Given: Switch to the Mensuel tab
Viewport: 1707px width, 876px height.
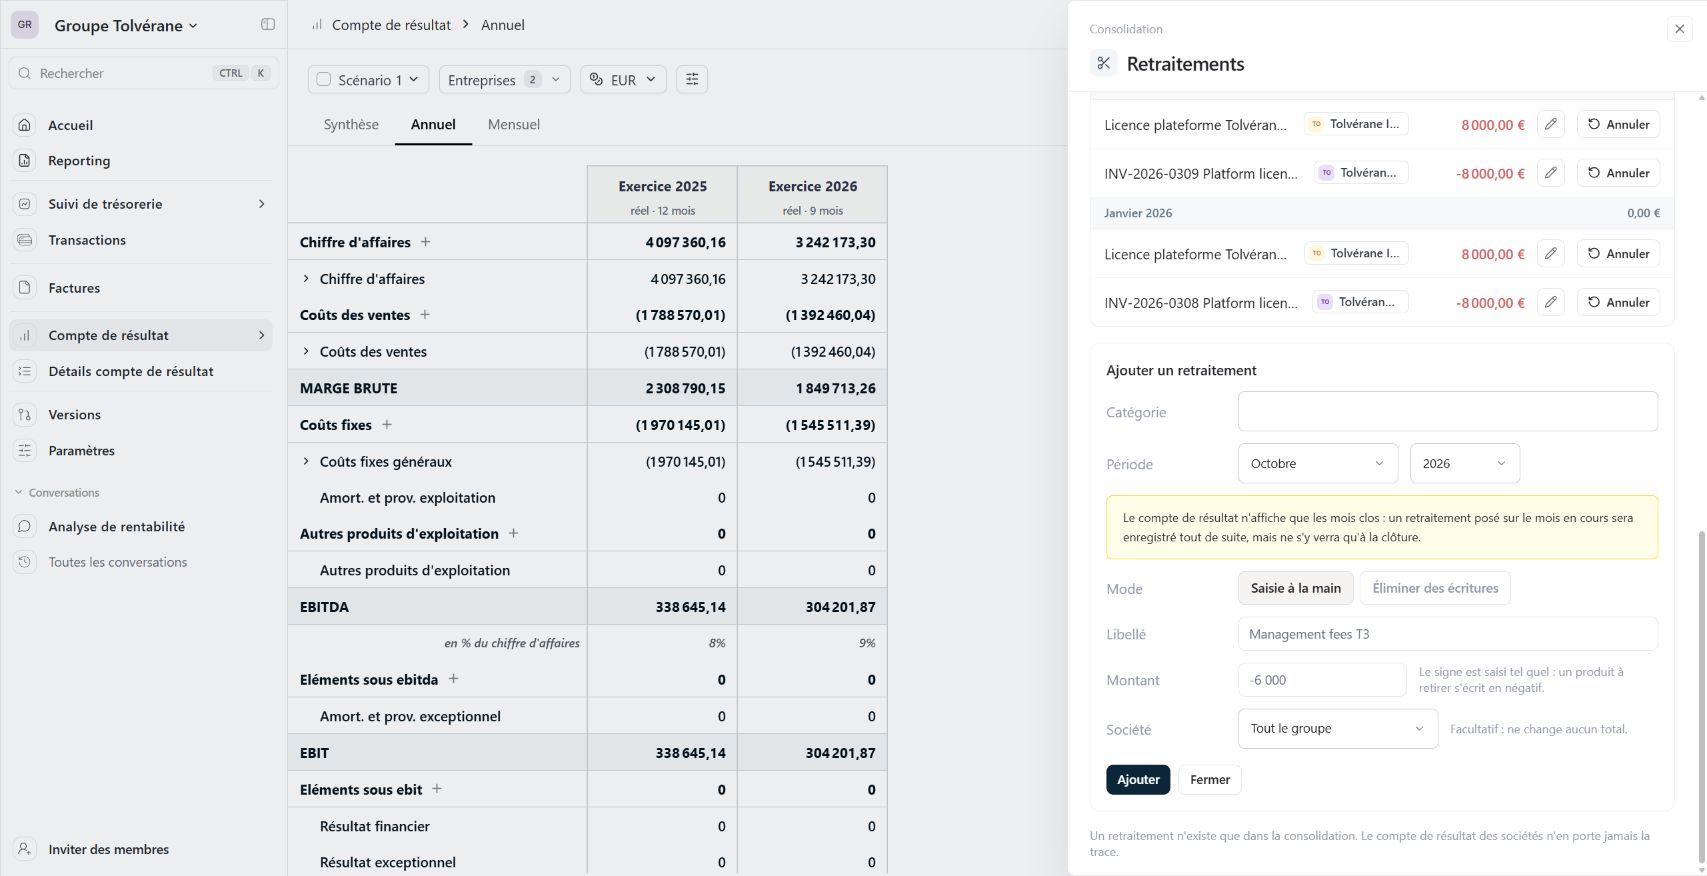Looking at the screenshot, I should pos(514,125).
